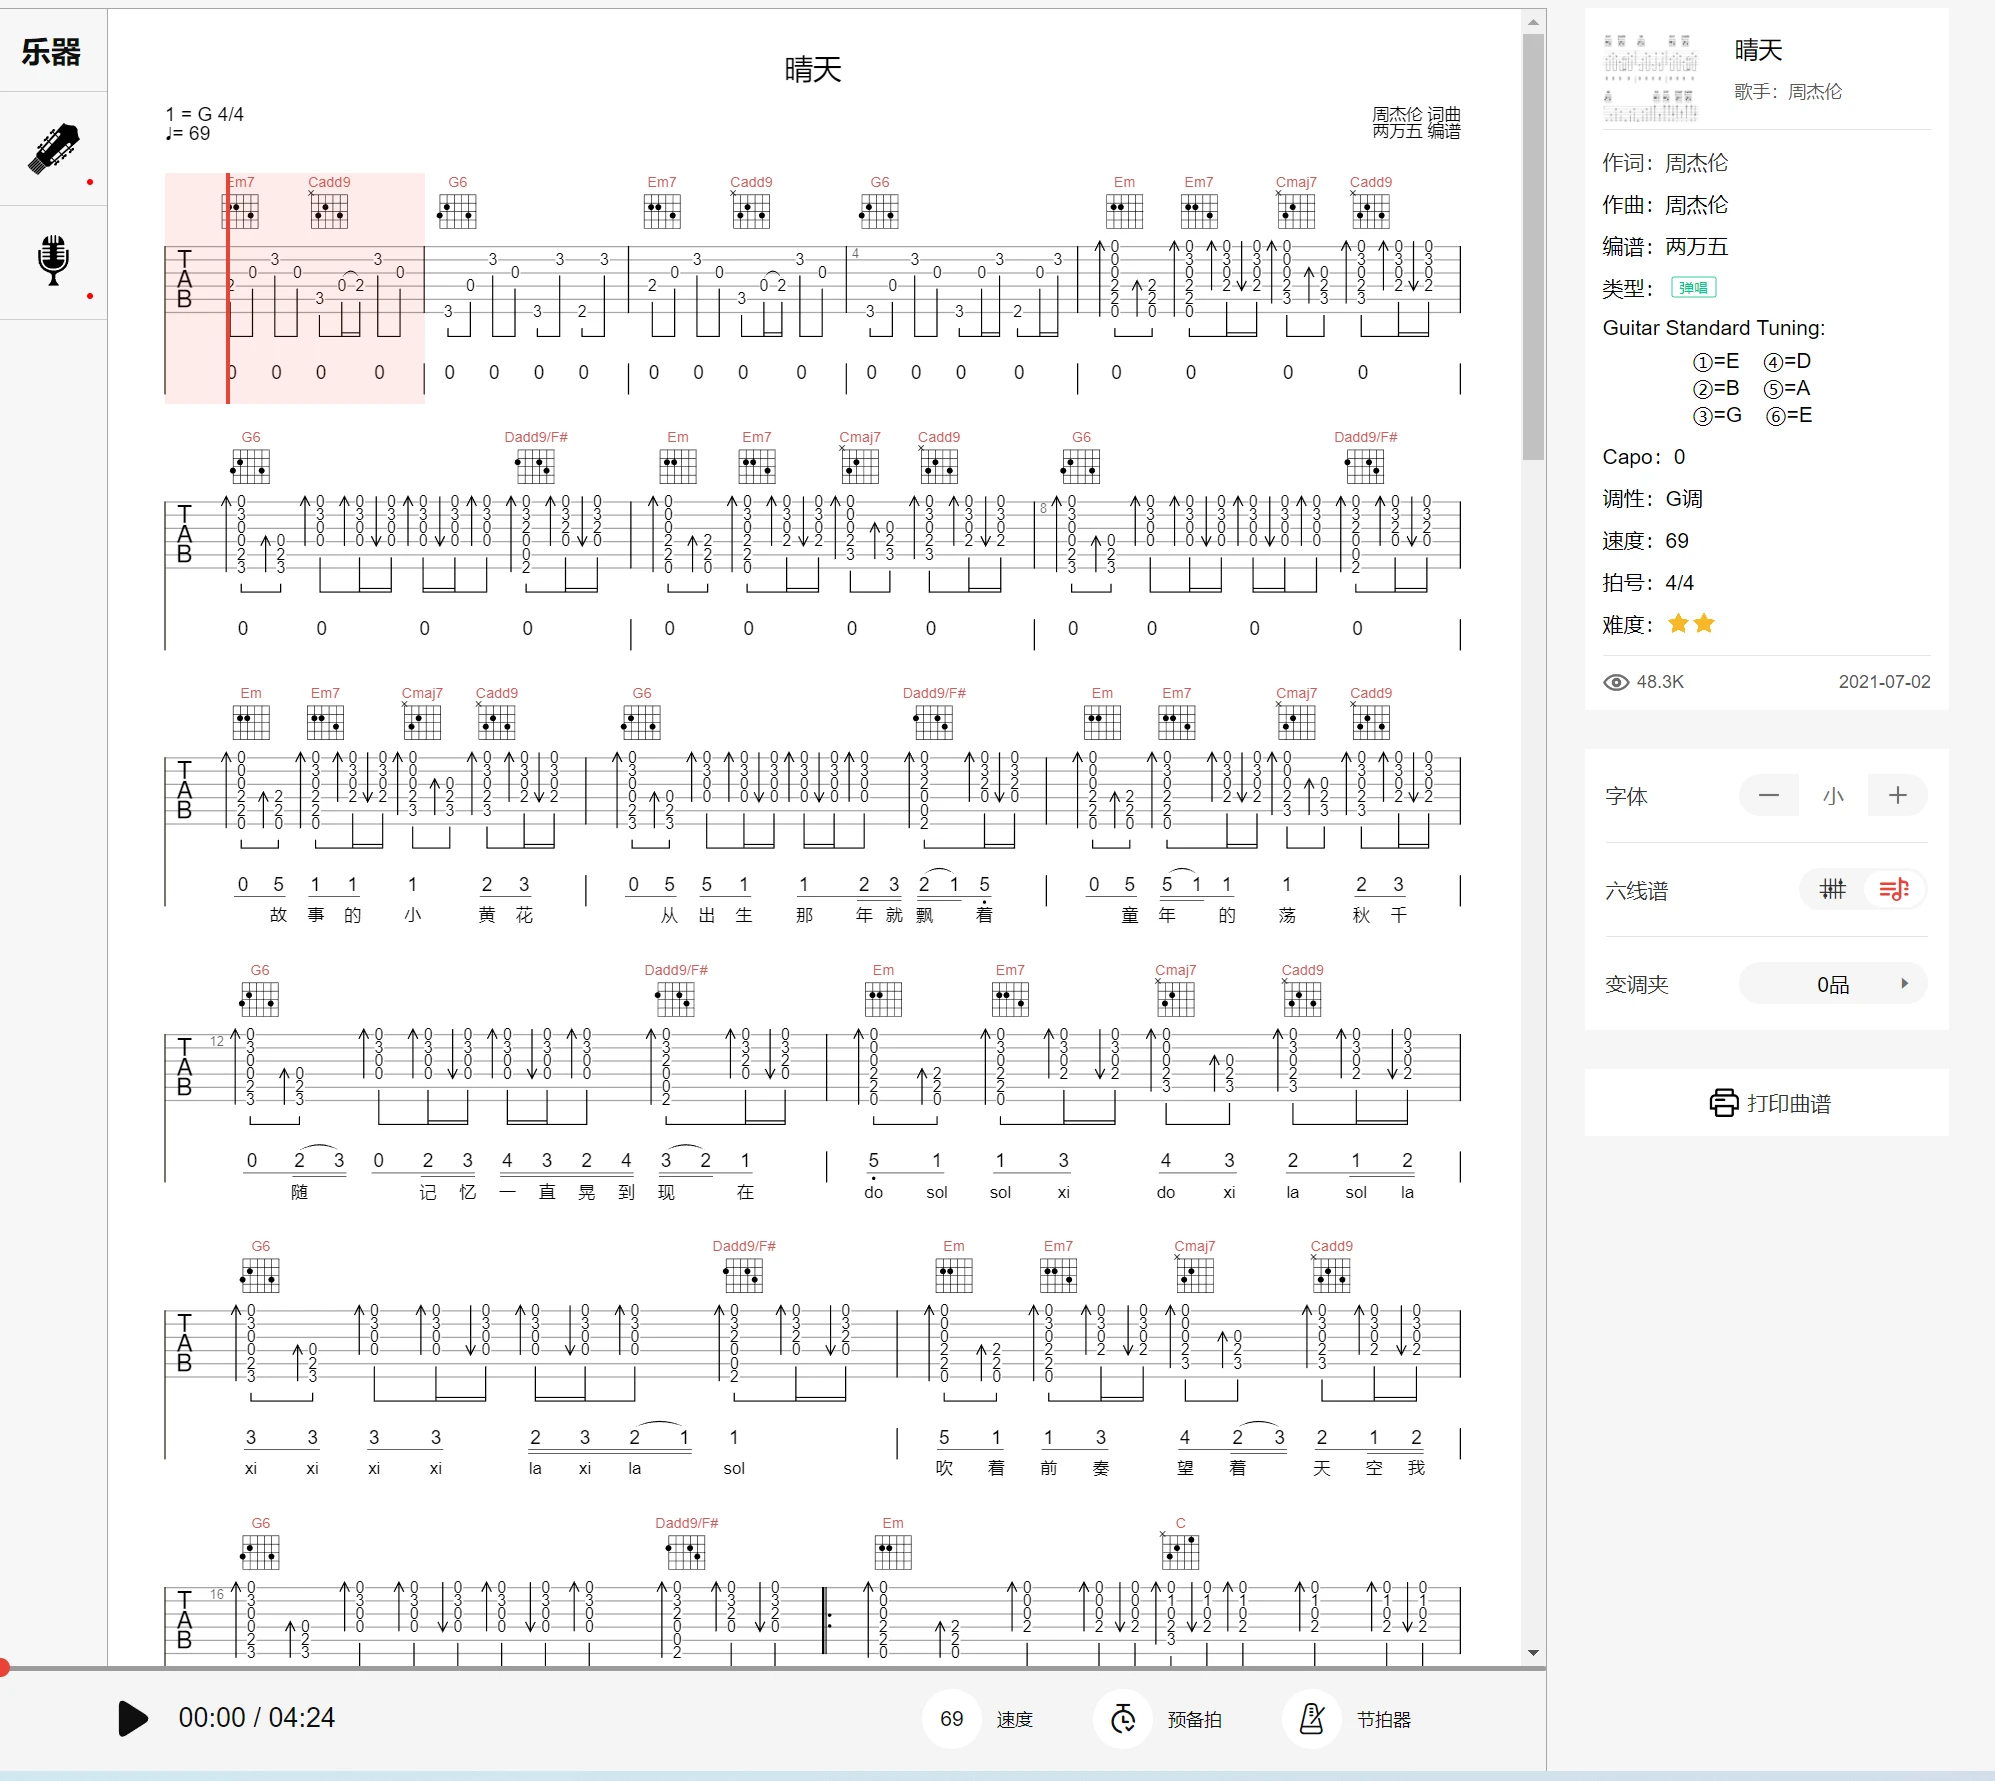Select the microphone vocal icon in sidebar
Image resolution: width=1995 pixels, height=1781 pixels.
point(53,261)
